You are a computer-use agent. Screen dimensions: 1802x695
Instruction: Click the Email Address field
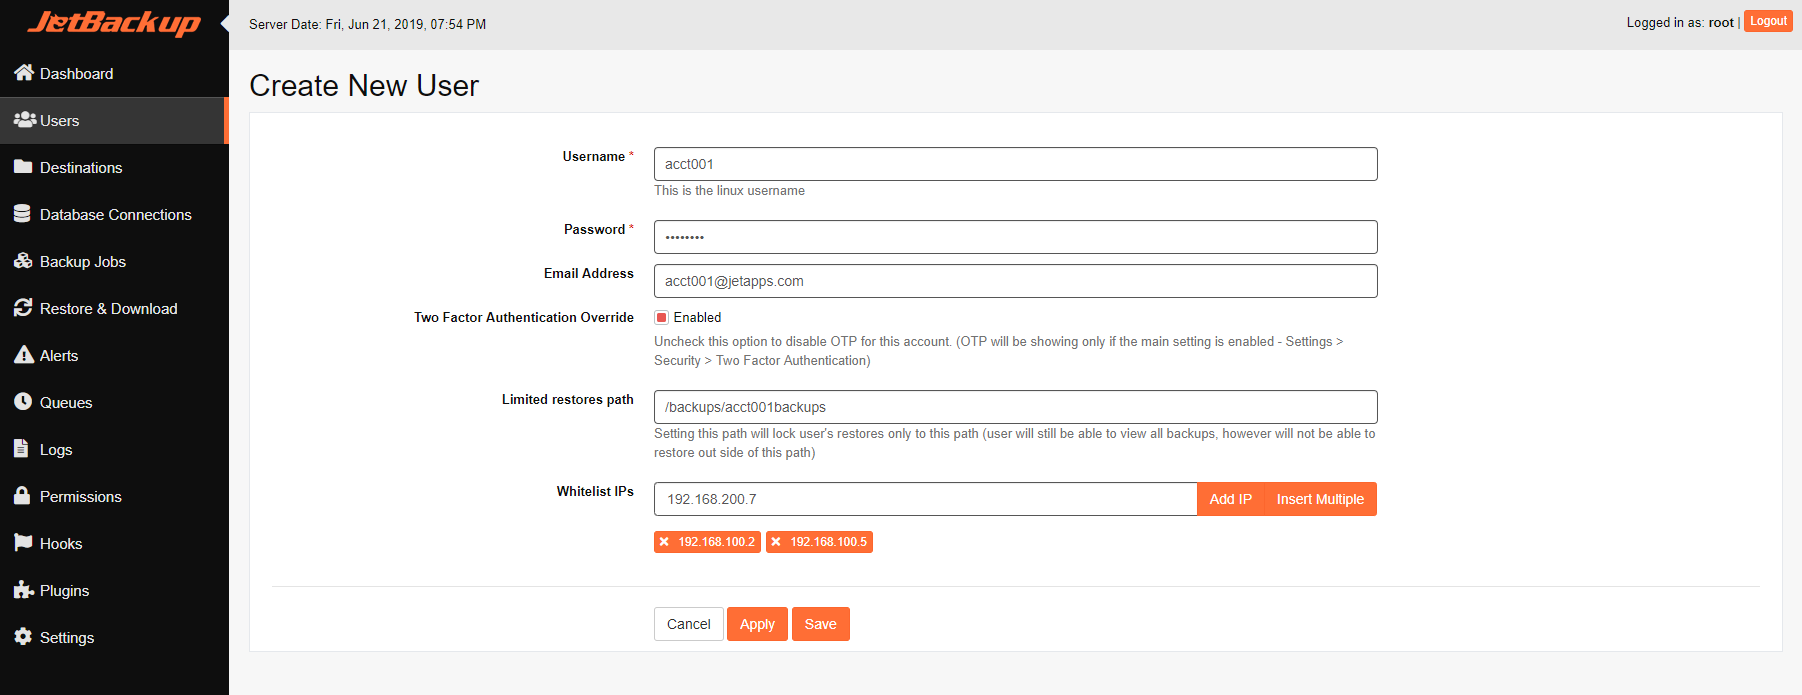pos(1015,281)
